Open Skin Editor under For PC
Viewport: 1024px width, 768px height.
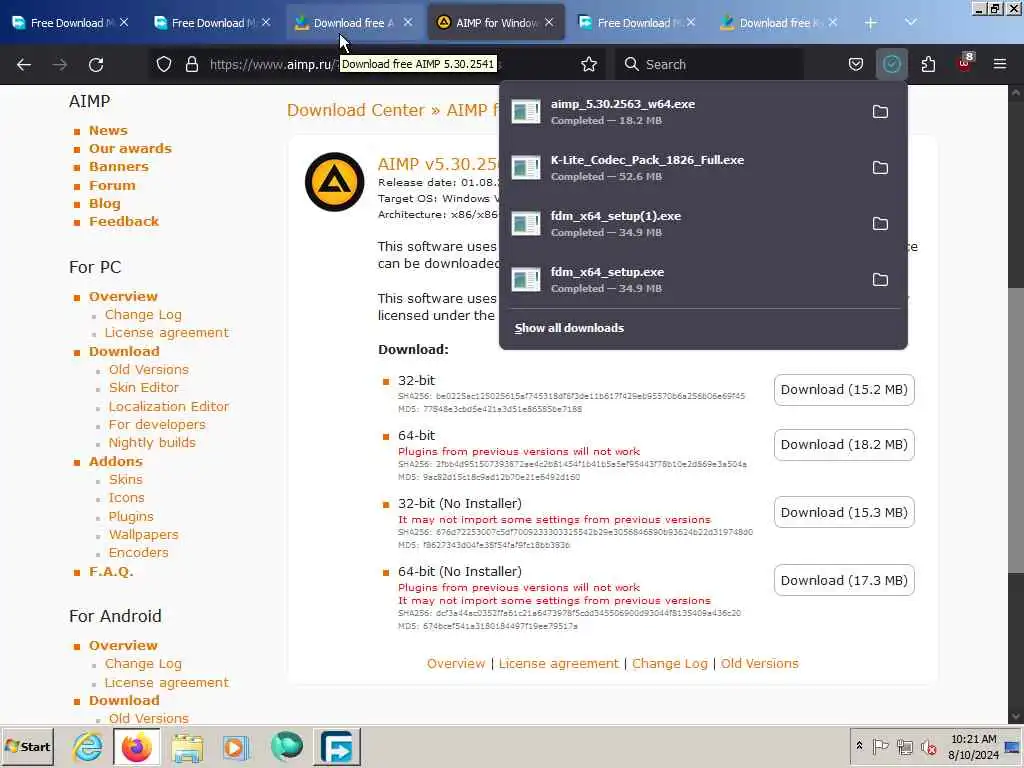point(144,387)
